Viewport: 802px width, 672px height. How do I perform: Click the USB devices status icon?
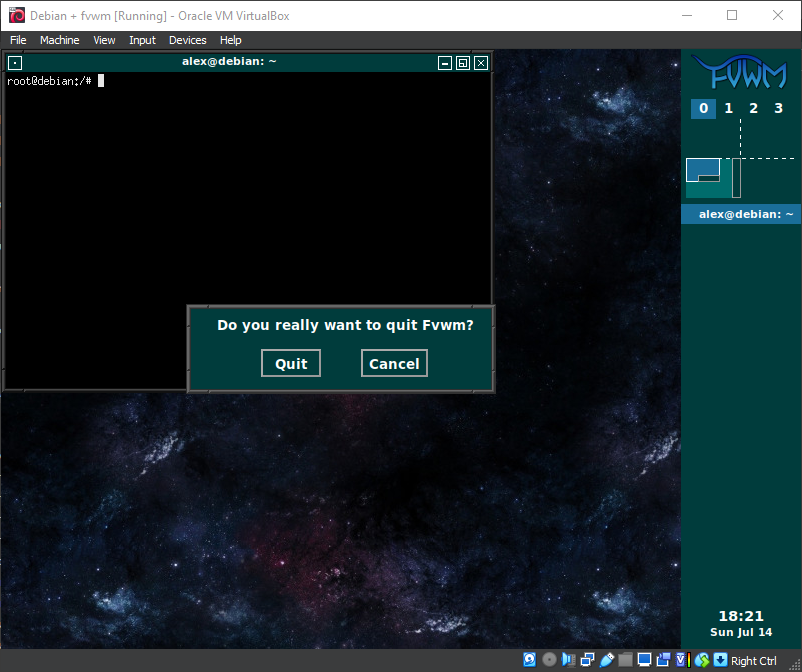click(x=606, y=660)
